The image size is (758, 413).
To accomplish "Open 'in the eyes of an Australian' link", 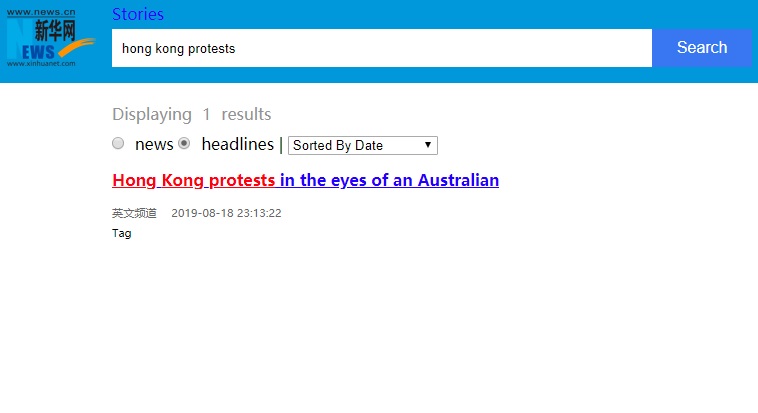I will (x=389, y=180).
